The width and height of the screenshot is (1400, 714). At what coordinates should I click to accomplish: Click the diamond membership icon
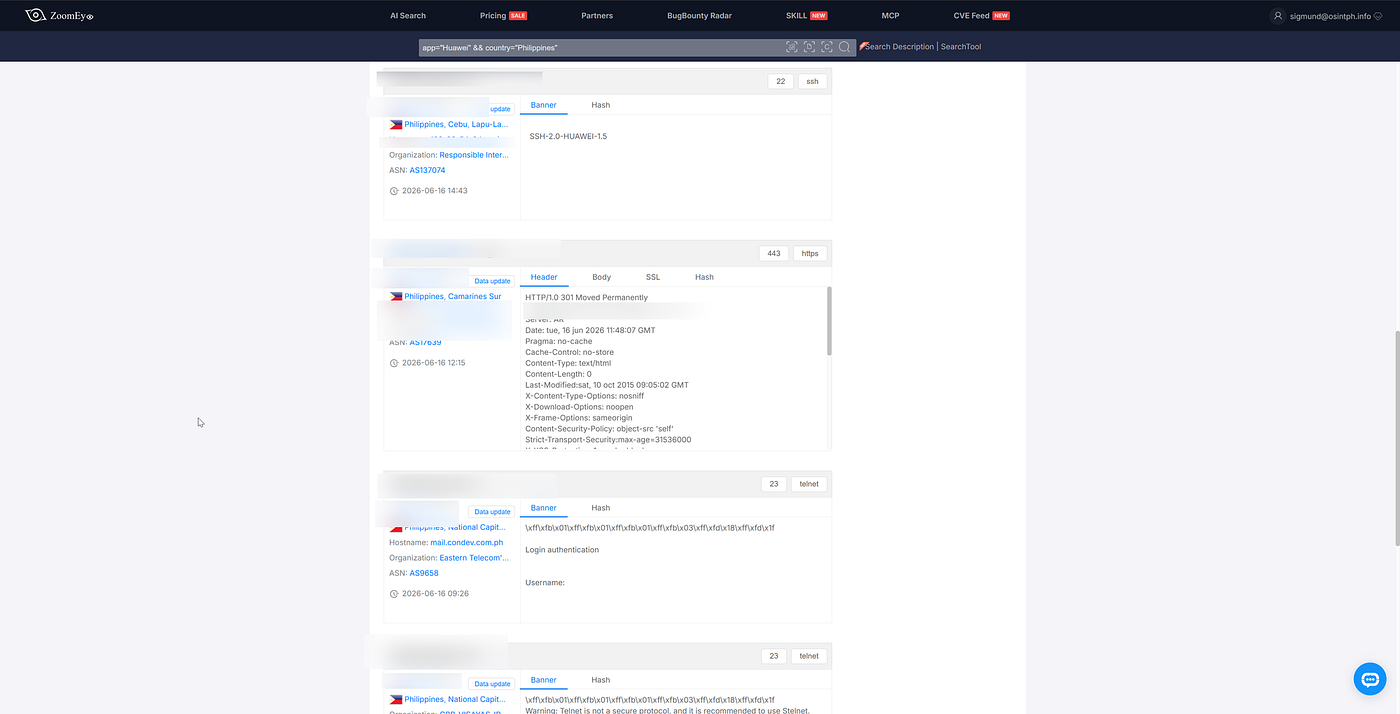(x=1378, y=16)
